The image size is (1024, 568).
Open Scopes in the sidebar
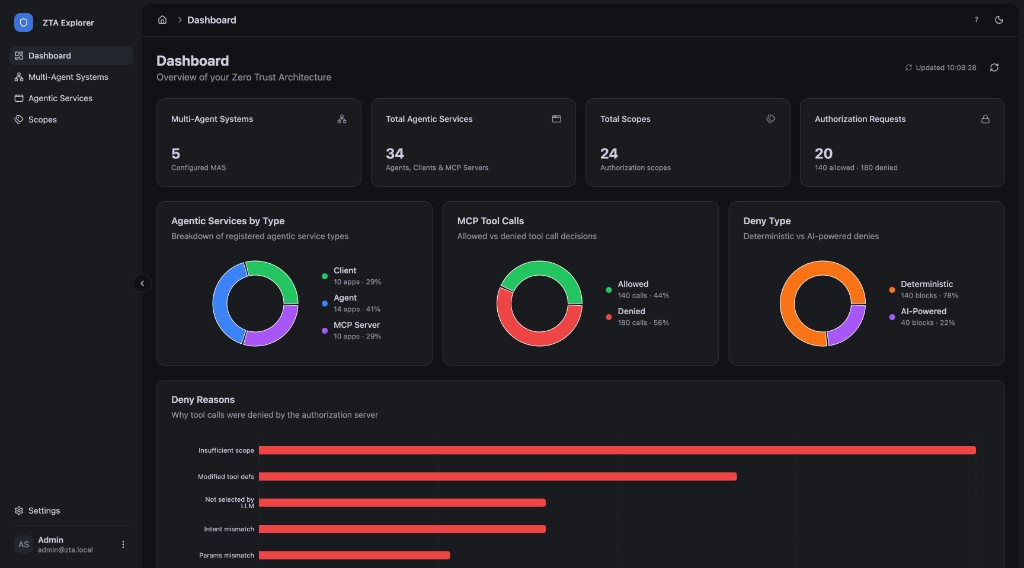pos(71,119)
